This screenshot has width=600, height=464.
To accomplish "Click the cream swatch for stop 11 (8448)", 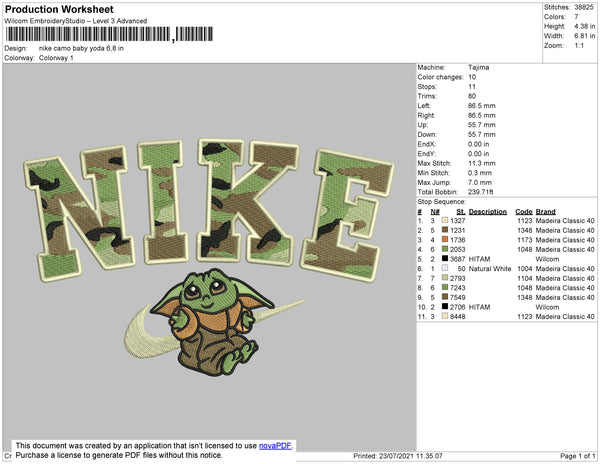I will tap(445, 316).
